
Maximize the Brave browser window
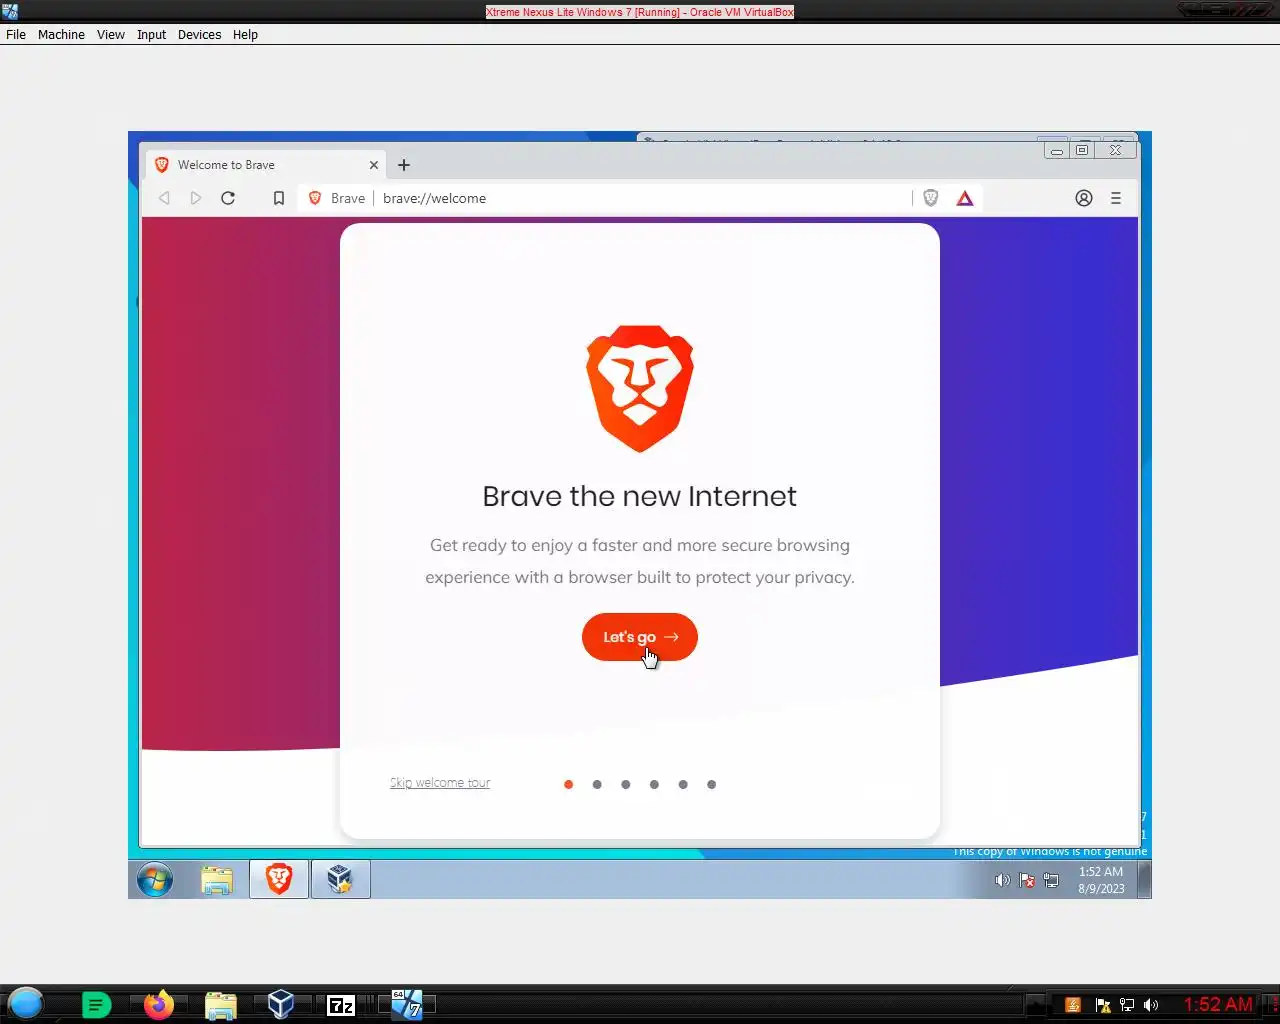tap(1082, 150)
